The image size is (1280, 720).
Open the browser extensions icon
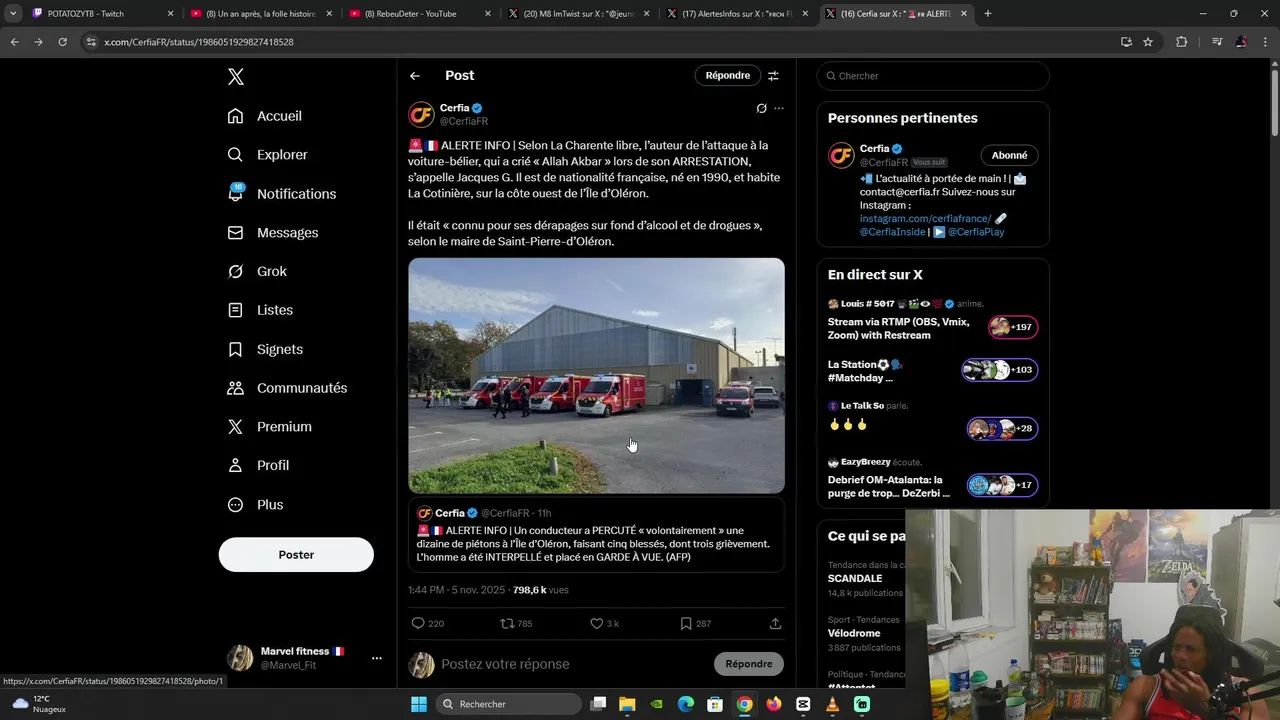pos(1182,42)
